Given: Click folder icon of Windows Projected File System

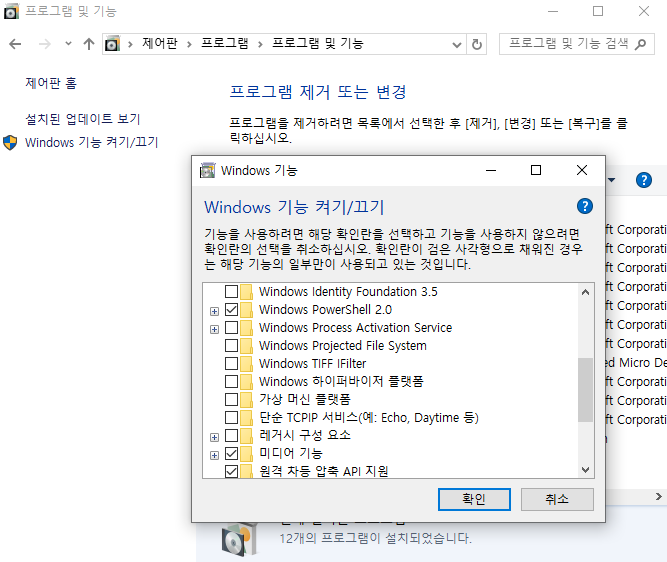Looking at the screenshot, I should tap(246, 346).
